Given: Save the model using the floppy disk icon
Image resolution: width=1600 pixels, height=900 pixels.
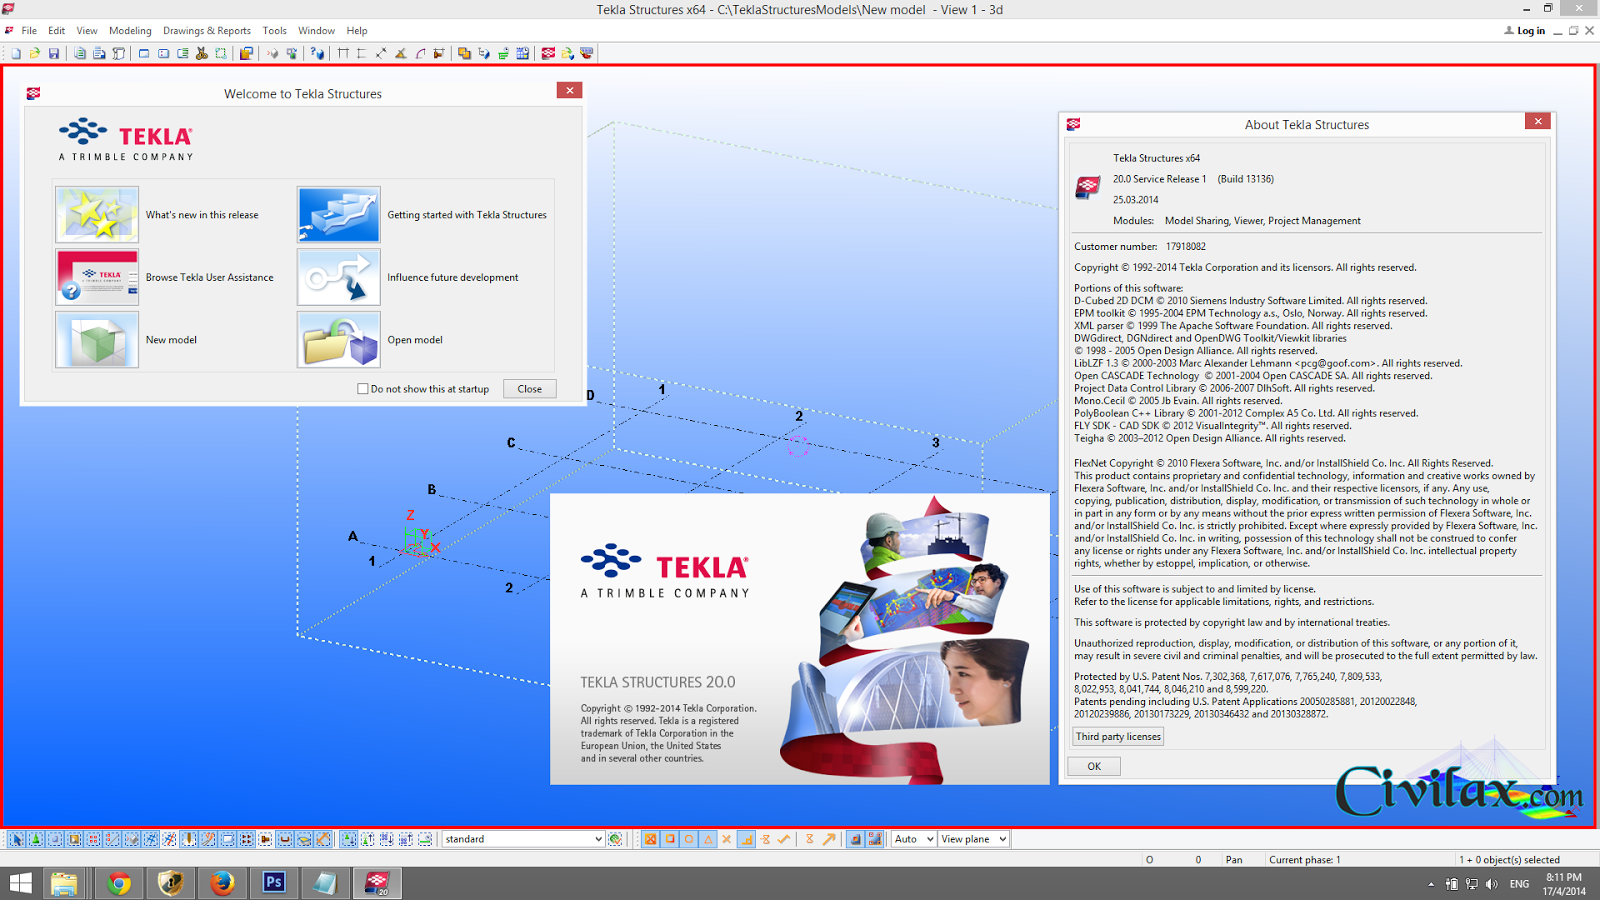Looking at the screenshot, I should [54, 54].
